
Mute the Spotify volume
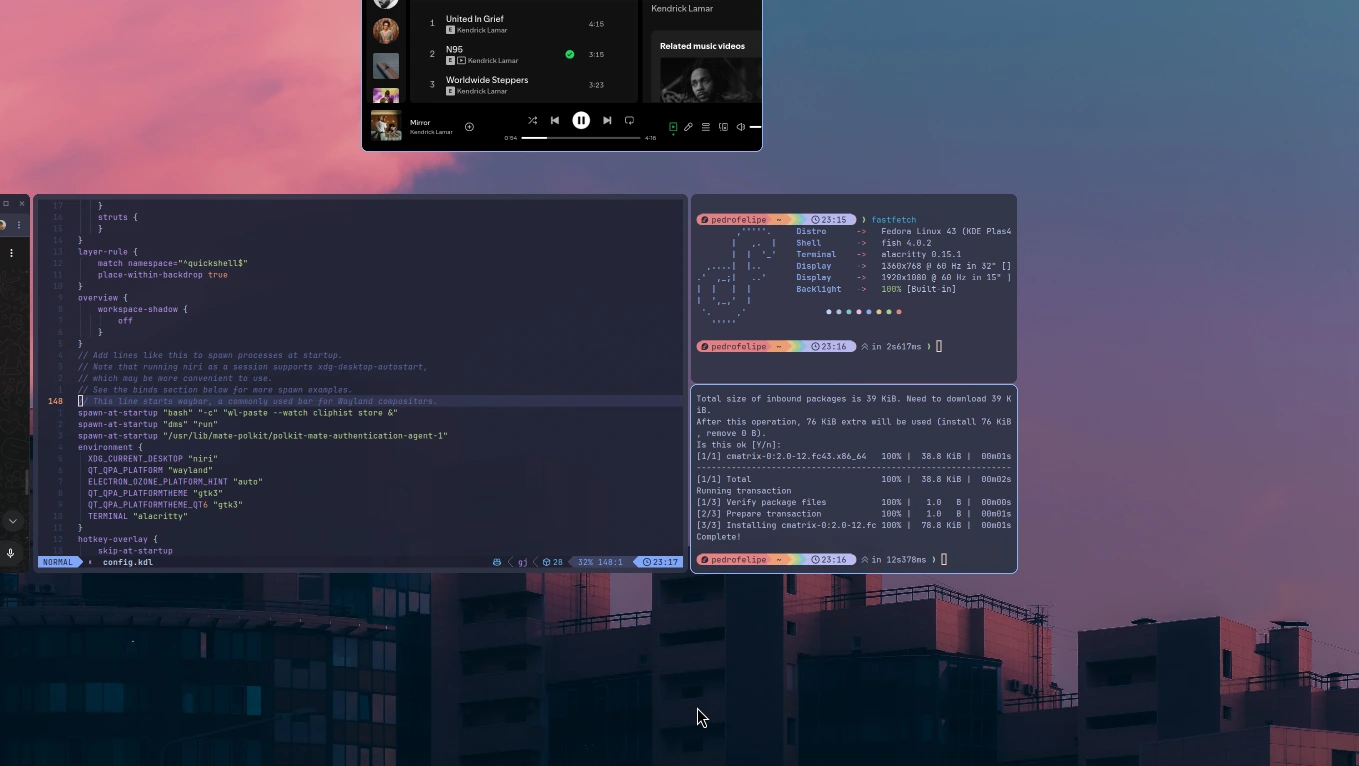coord(741,127)
